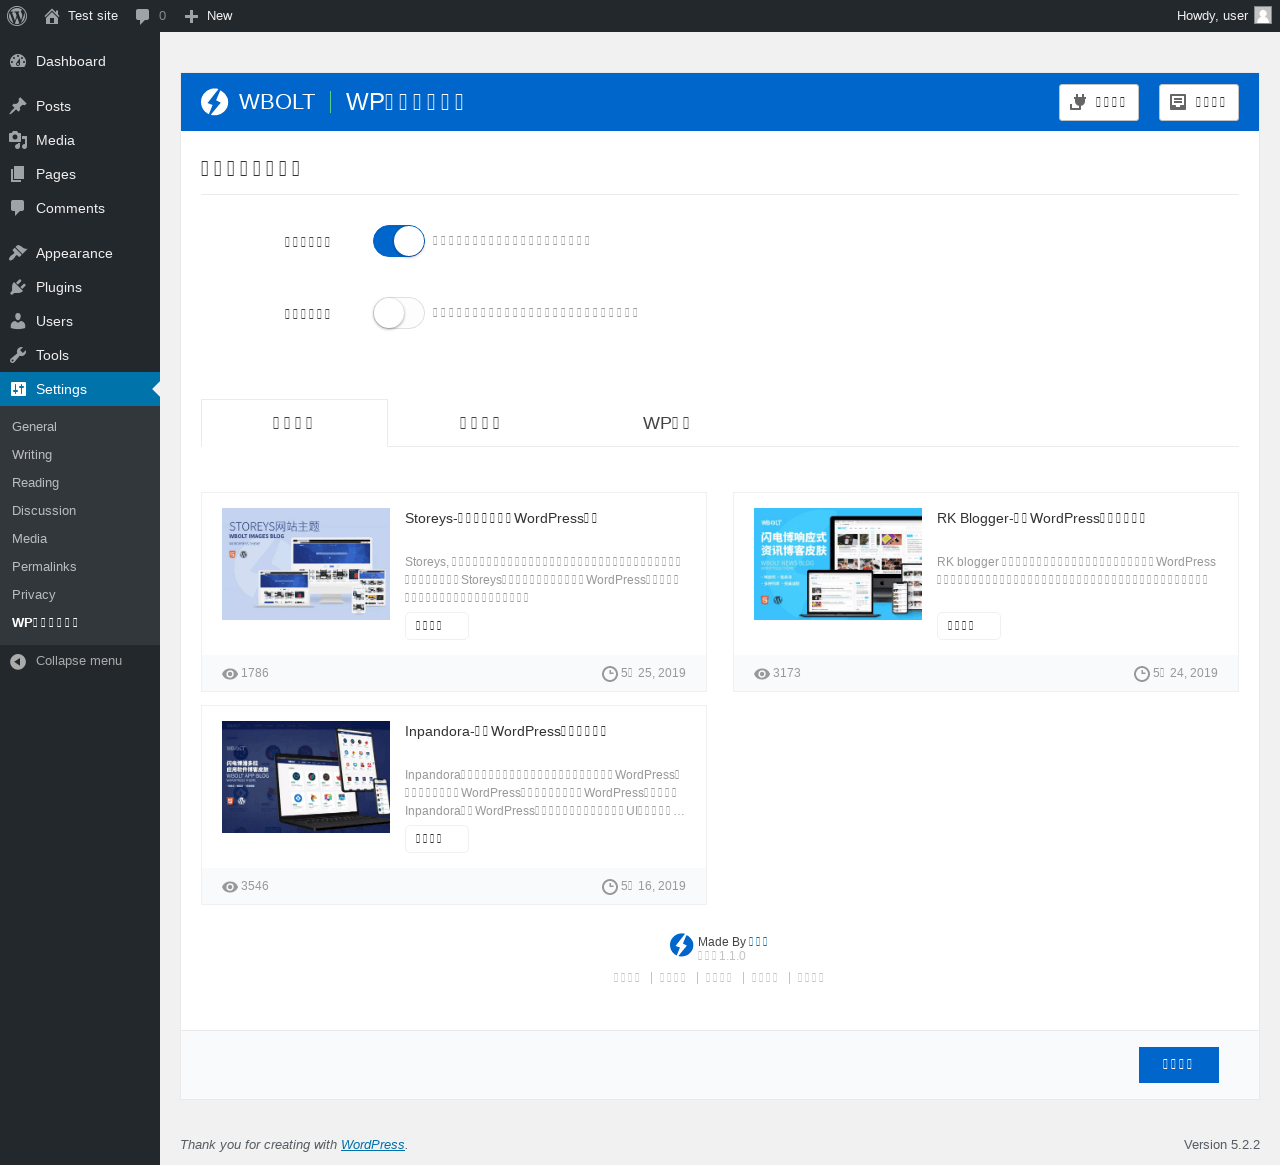
Task: Go to Posts in the sidebar
Action: 80,106
